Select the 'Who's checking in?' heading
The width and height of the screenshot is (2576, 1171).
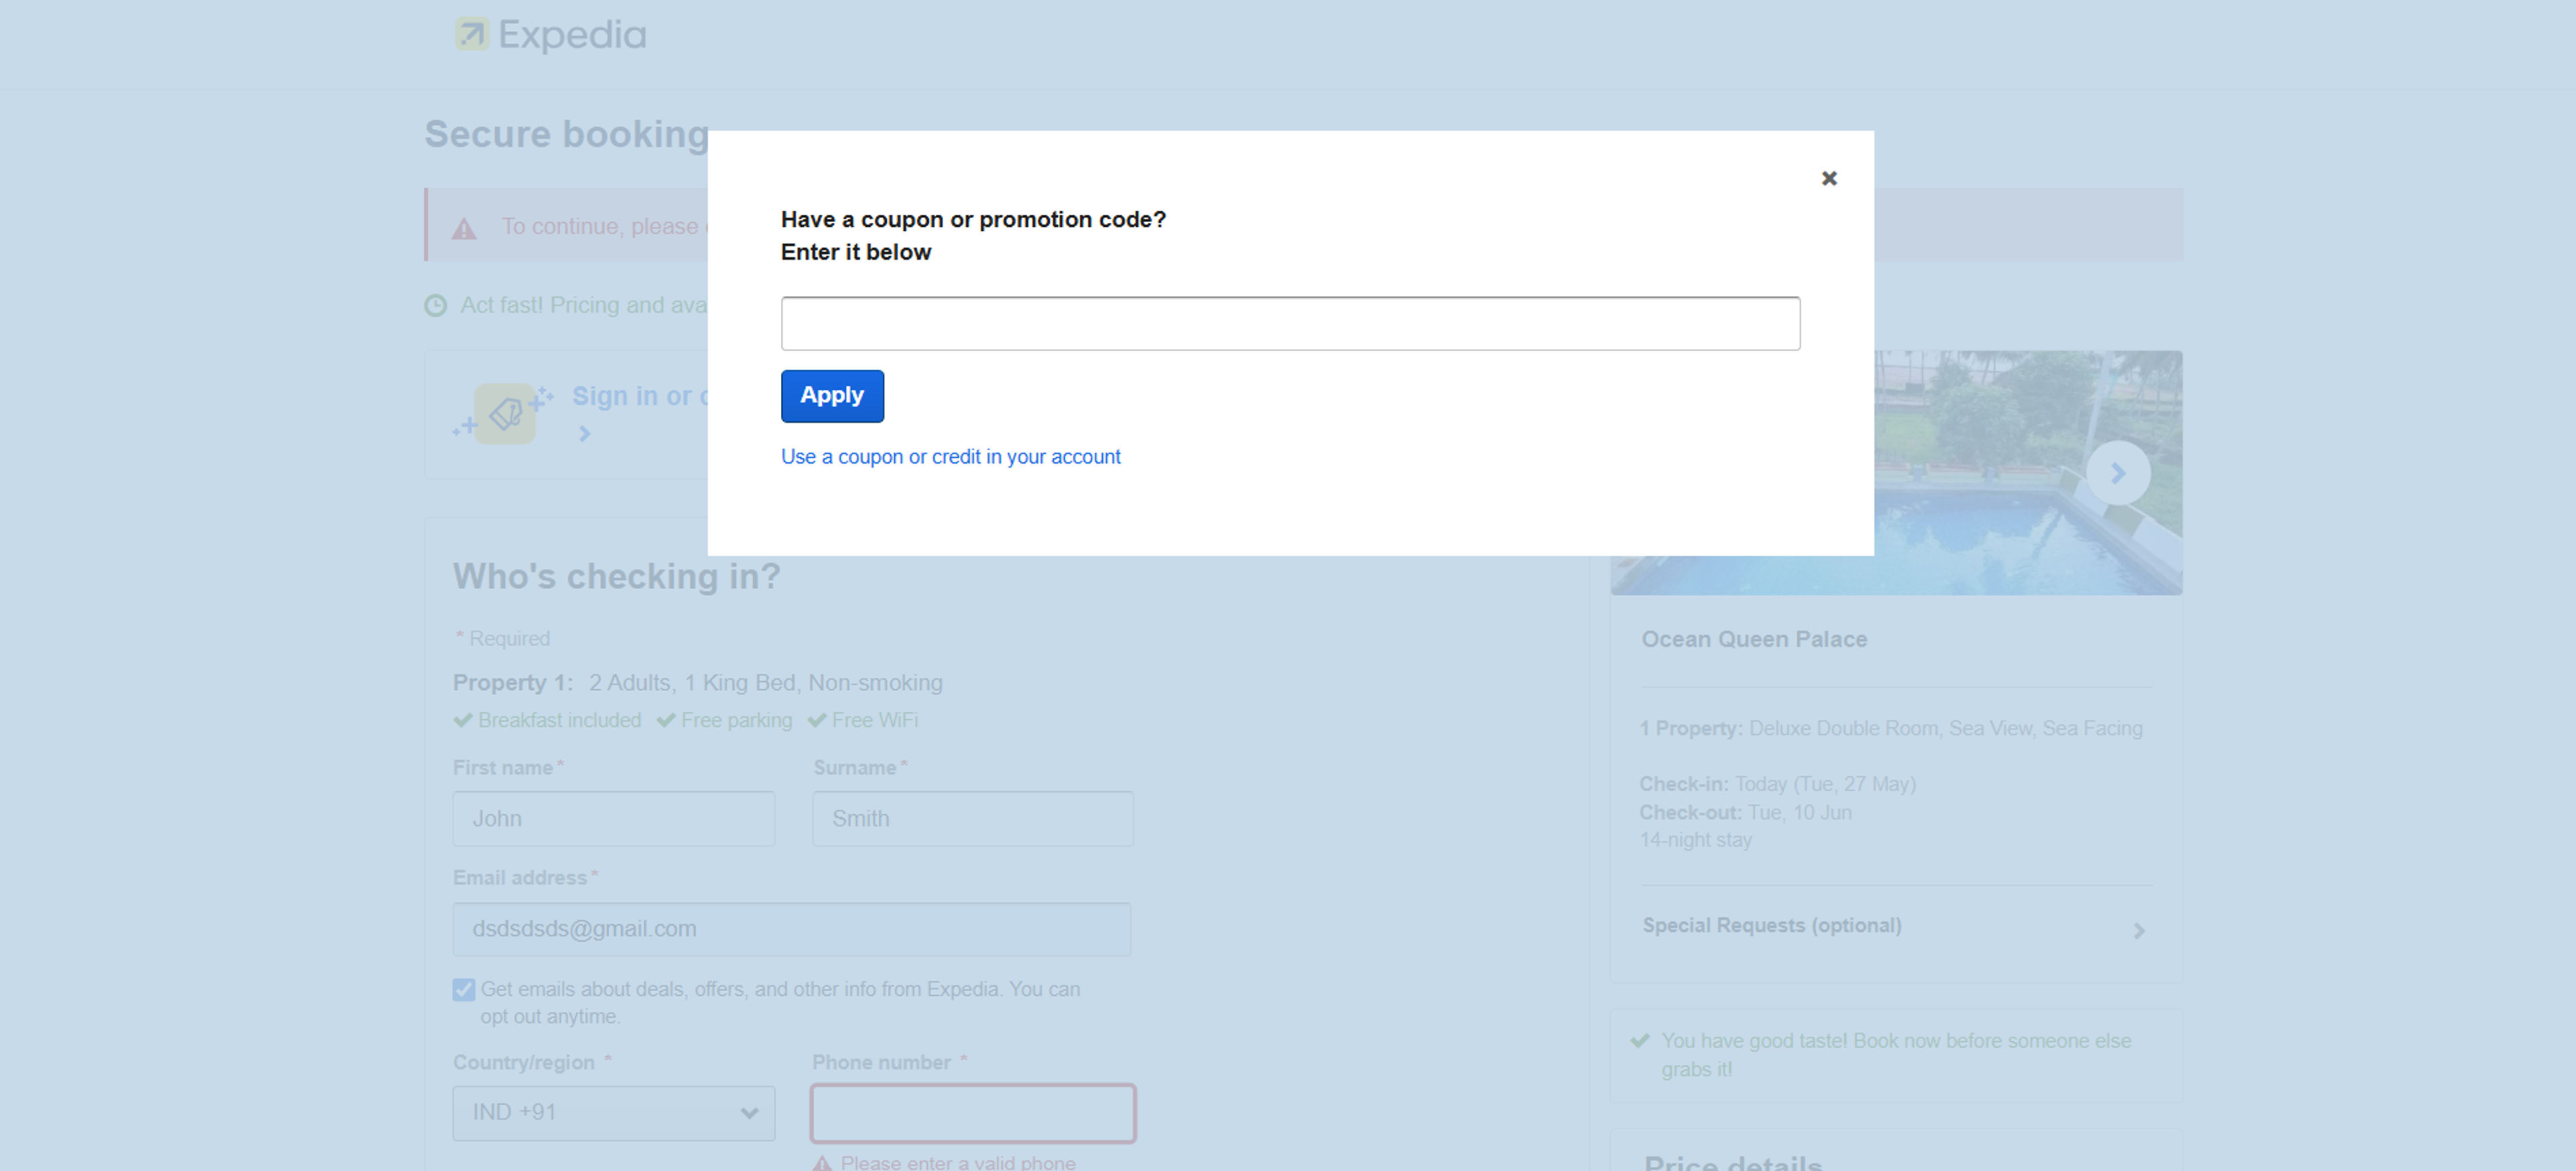pos(616,577)
